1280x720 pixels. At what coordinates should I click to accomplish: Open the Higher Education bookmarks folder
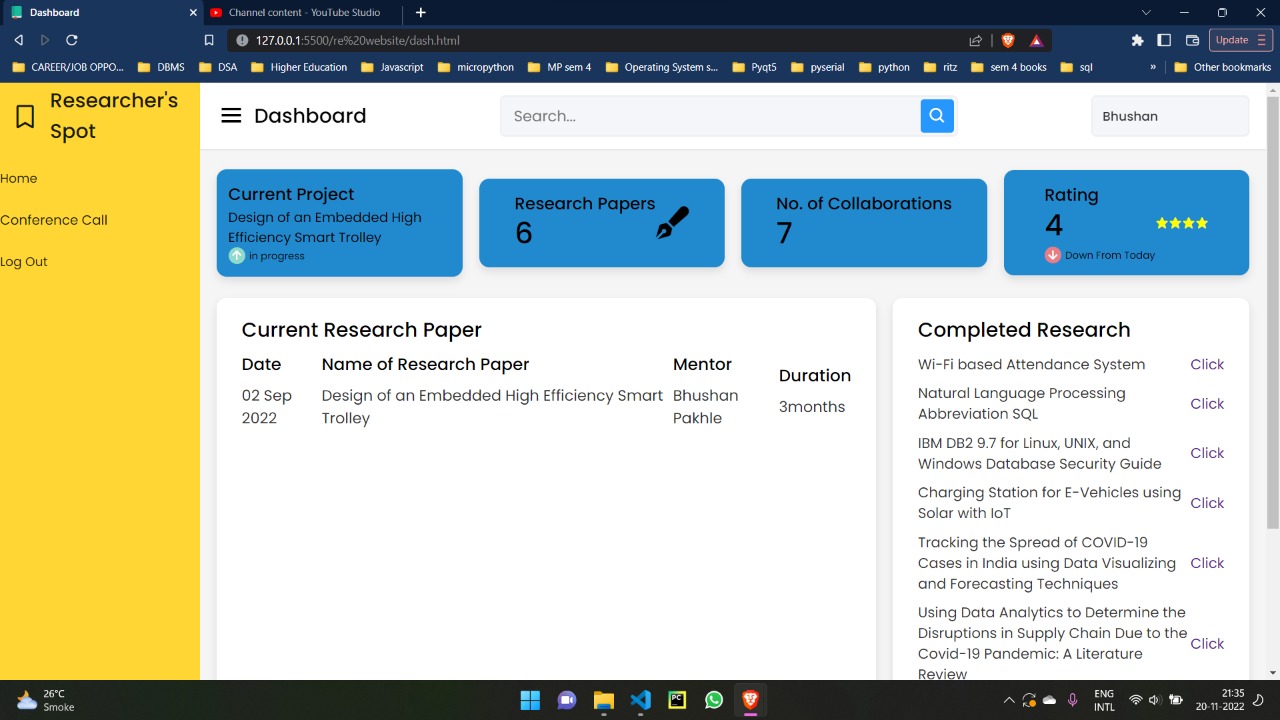[x=298, y=67]
